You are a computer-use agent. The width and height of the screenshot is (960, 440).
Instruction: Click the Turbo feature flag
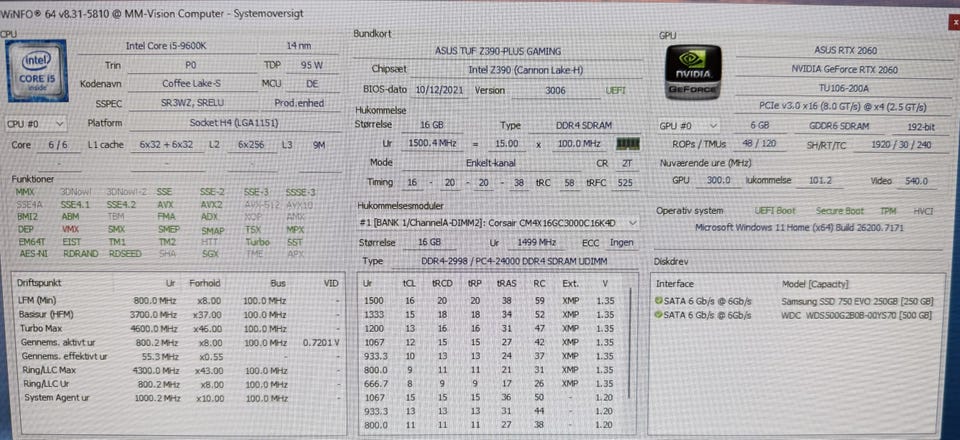click(257, 242)
